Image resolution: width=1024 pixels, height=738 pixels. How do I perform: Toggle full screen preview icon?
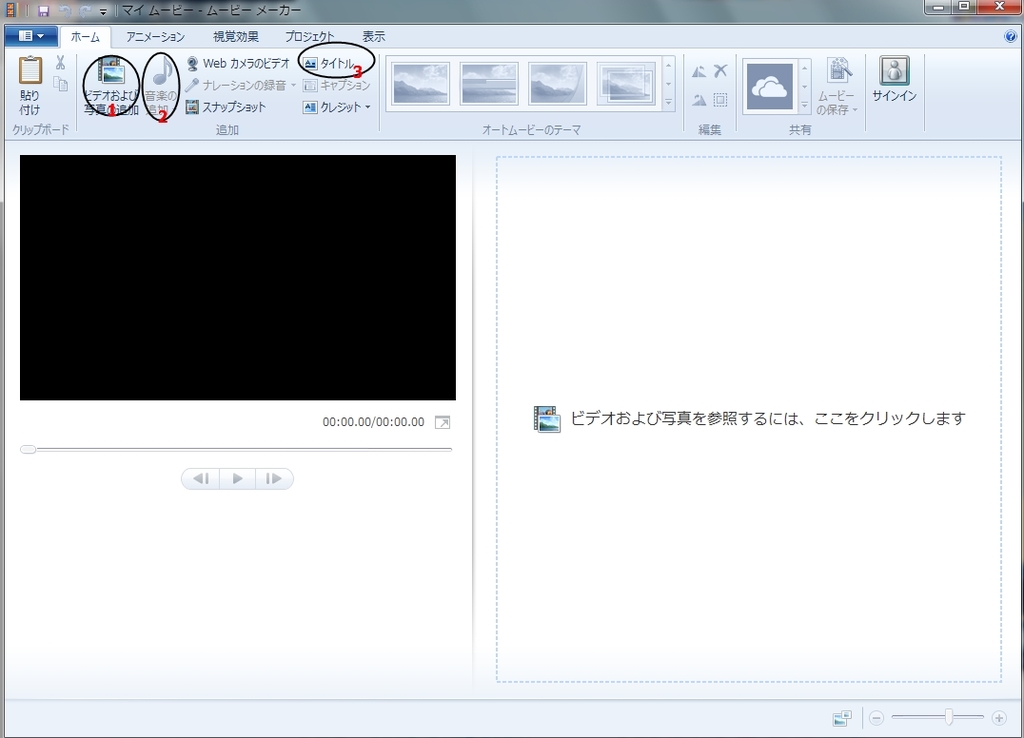442,422
